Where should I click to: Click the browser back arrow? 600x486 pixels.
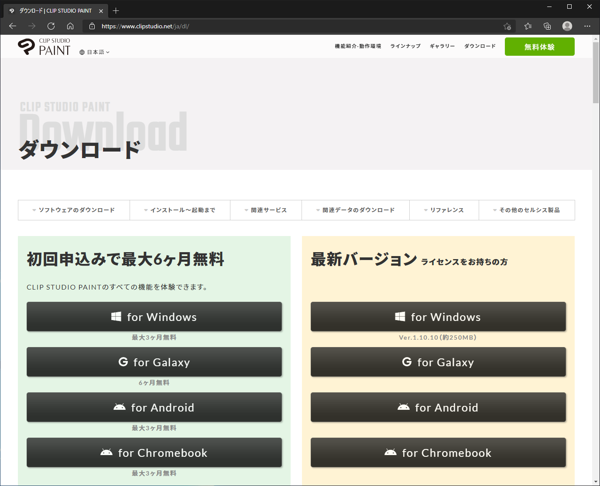pos(12,26)
